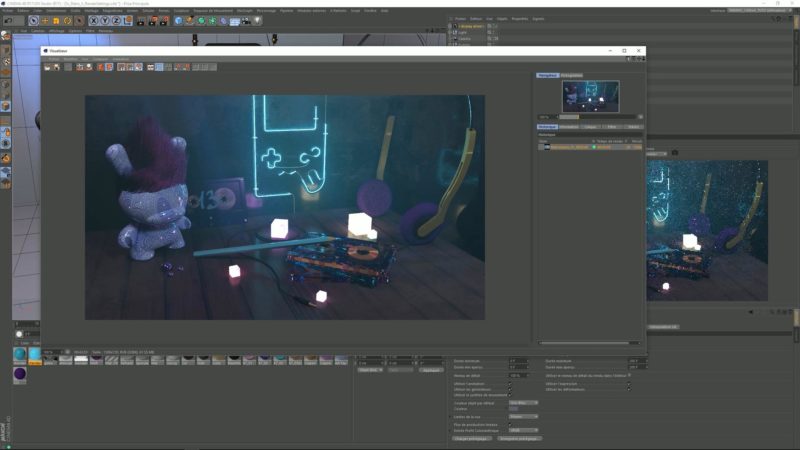Select the first cyan material sphere
The width and height of the screenshot is (800, 450).
coord(20,354)
